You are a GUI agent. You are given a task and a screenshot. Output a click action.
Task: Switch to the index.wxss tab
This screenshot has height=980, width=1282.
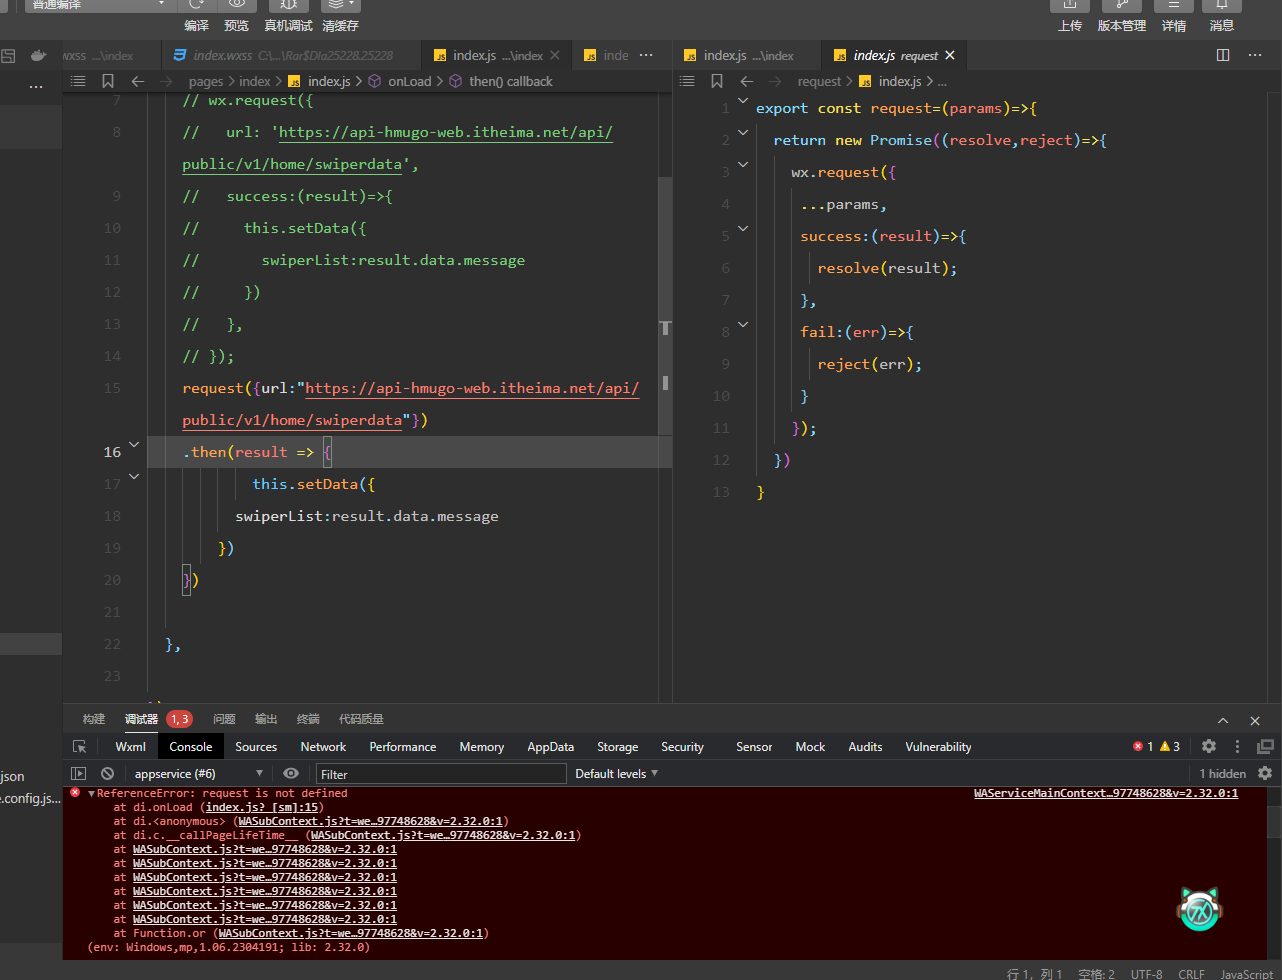pos(293,55)
